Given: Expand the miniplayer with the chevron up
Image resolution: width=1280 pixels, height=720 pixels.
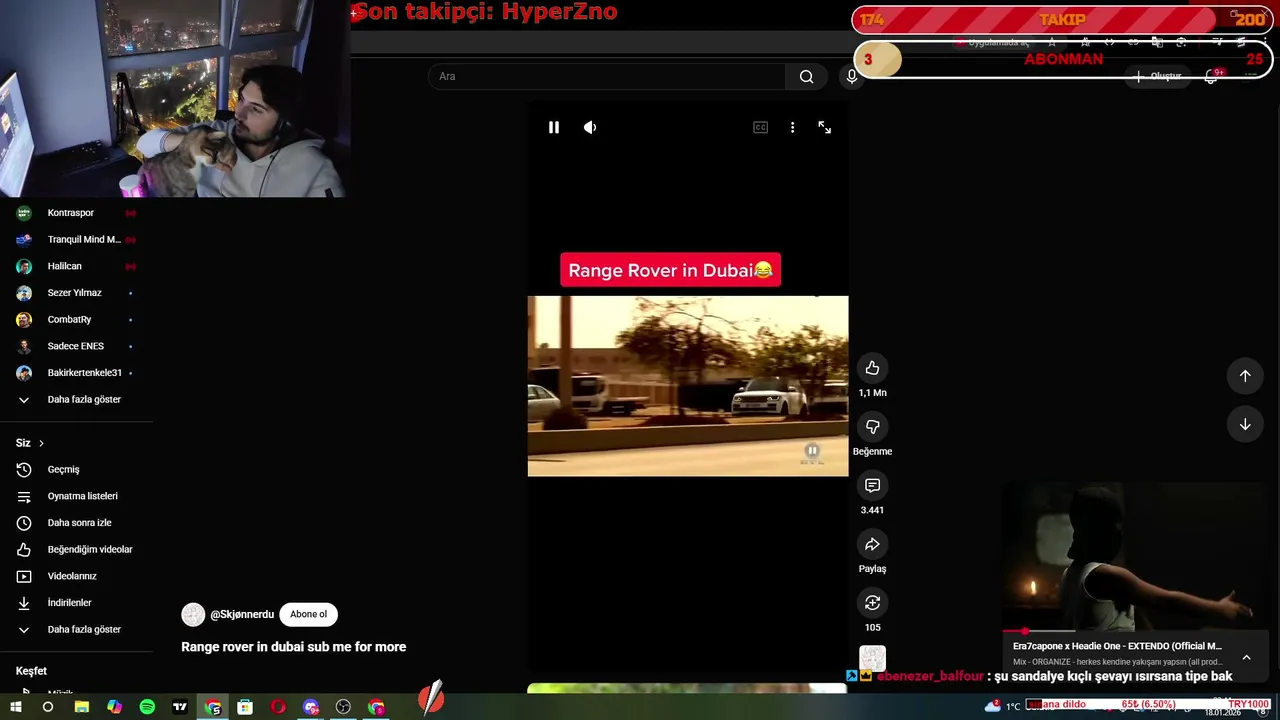Looking at the screenshot, I should pyautogui.click(x=1246, y=657).
